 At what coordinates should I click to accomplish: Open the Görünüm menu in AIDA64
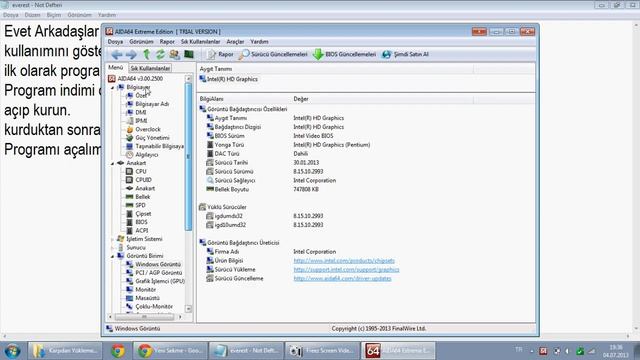coord(141,42)
